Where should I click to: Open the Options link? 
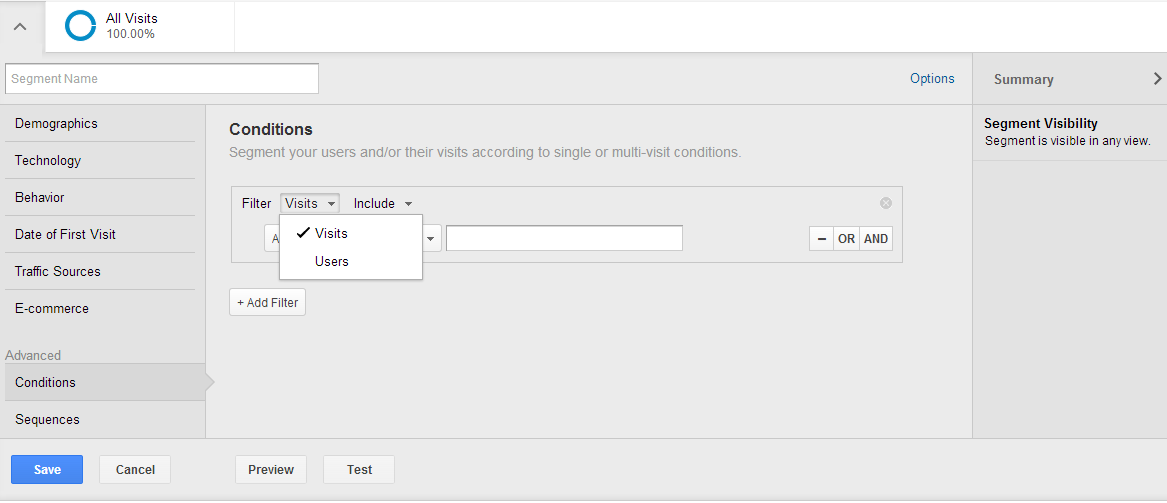pos(932,78)
